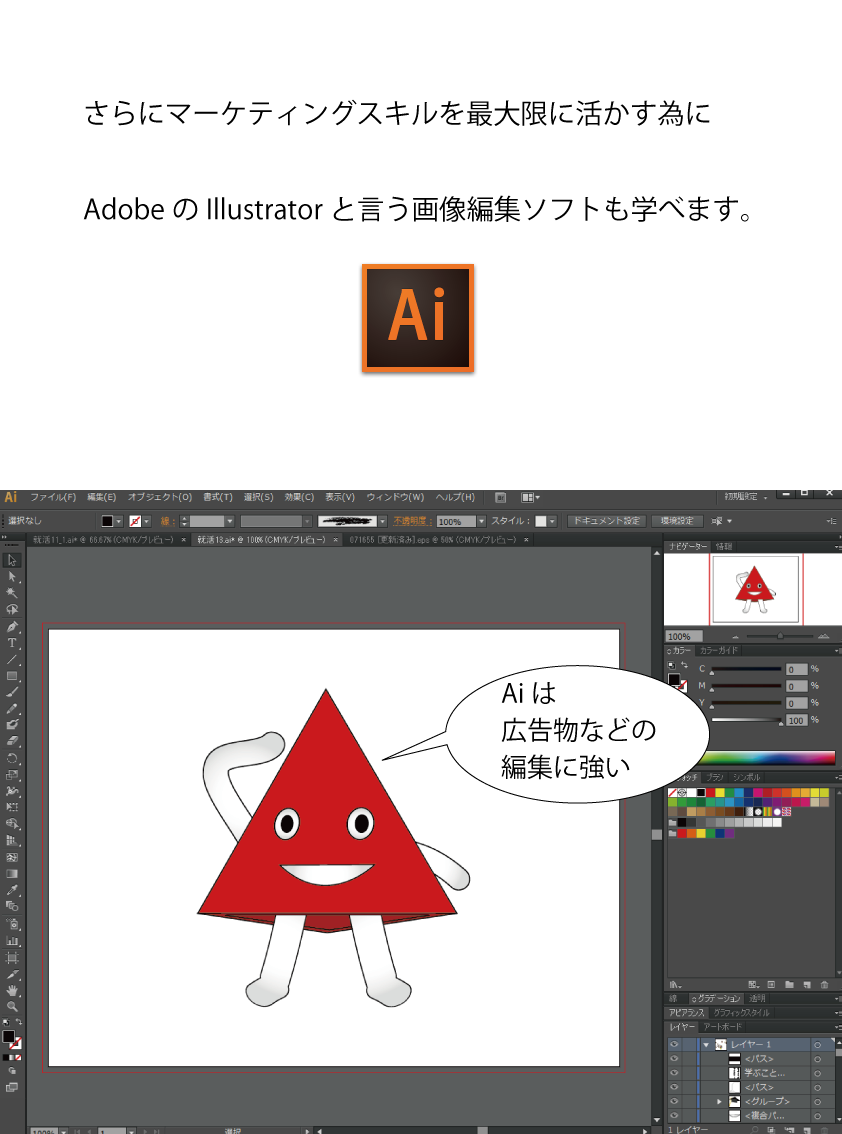
Task: Select the Selection tool arrow
Action: pyautogui.click(x=12, y=560)
